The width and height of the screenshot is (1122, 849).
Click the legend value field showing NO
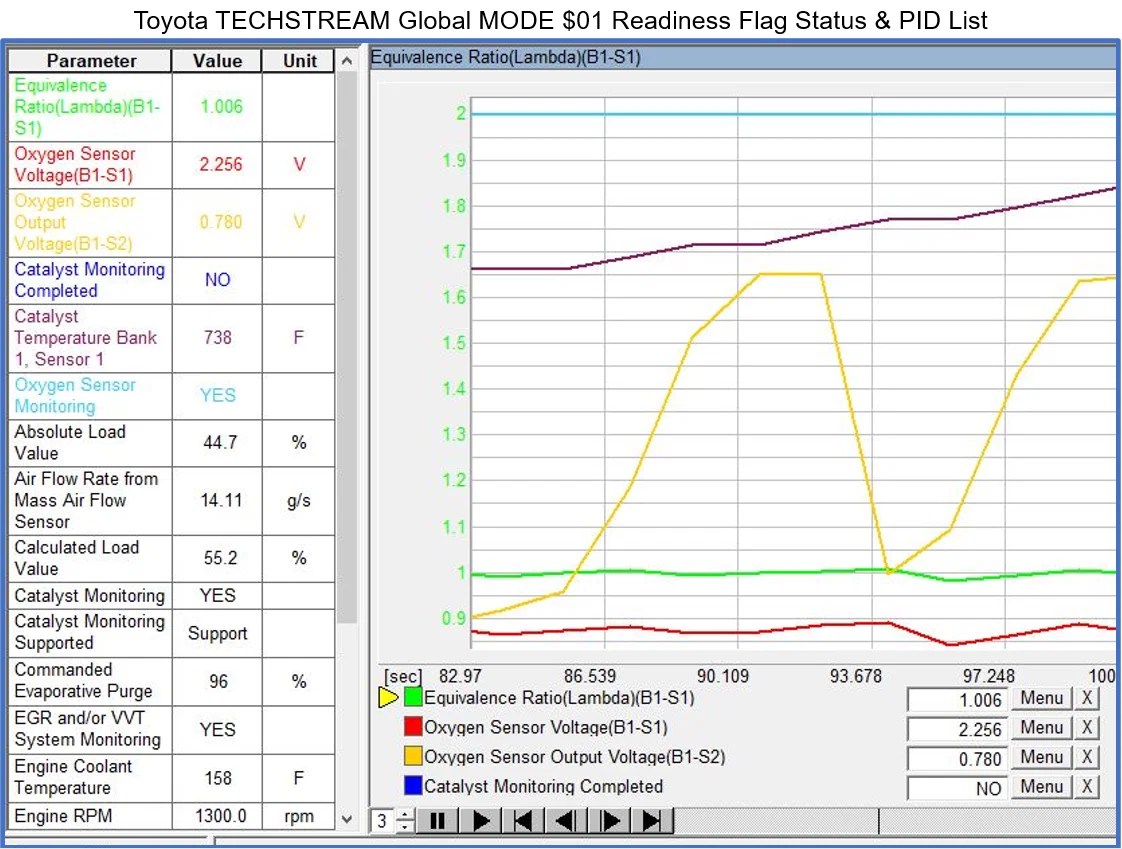click(x=957, y=787)
